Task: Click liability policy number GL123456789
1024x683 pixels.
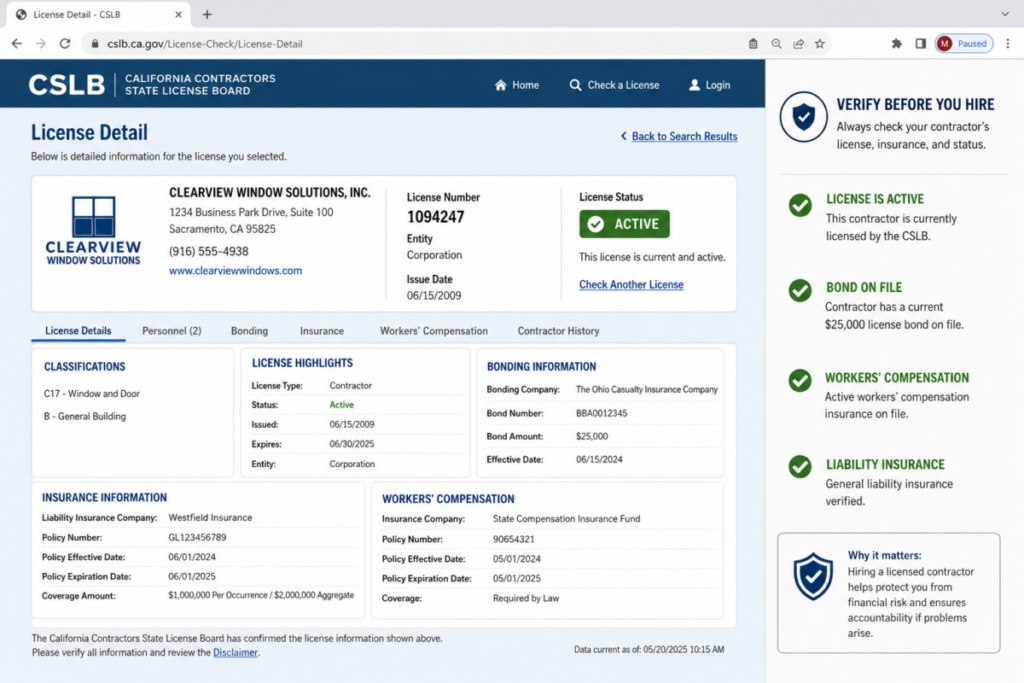Action: click(197, 537)
